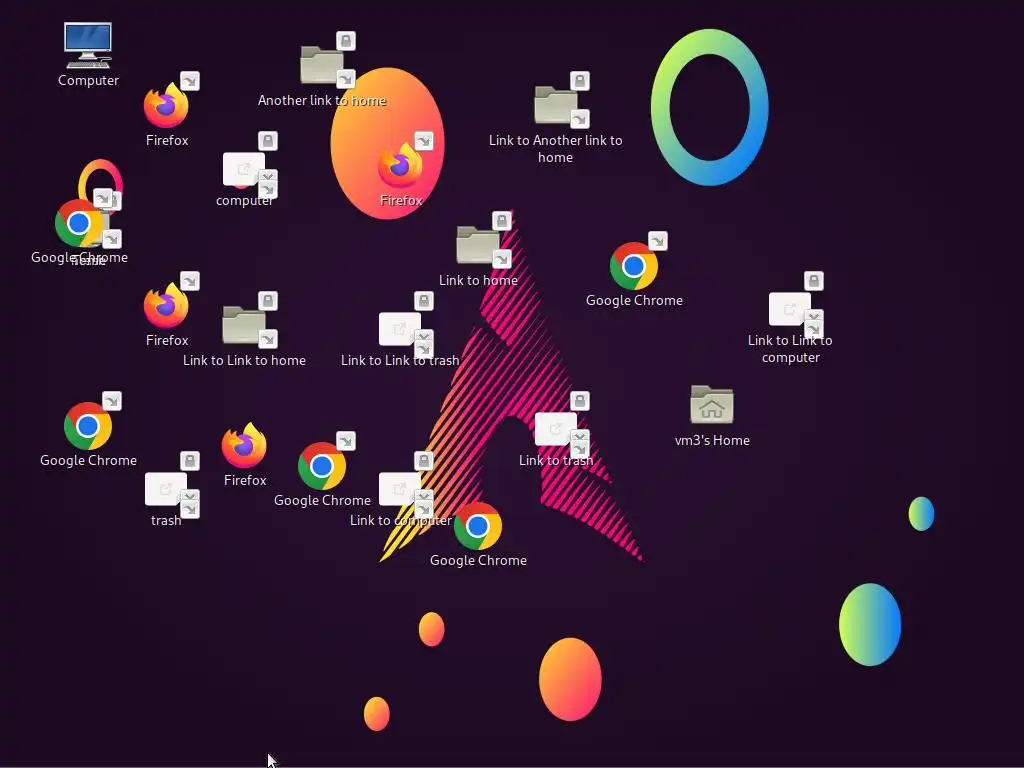Open the vm3's Home folder icon
This screenshot has width=1024, height=768.
(712, 405)
